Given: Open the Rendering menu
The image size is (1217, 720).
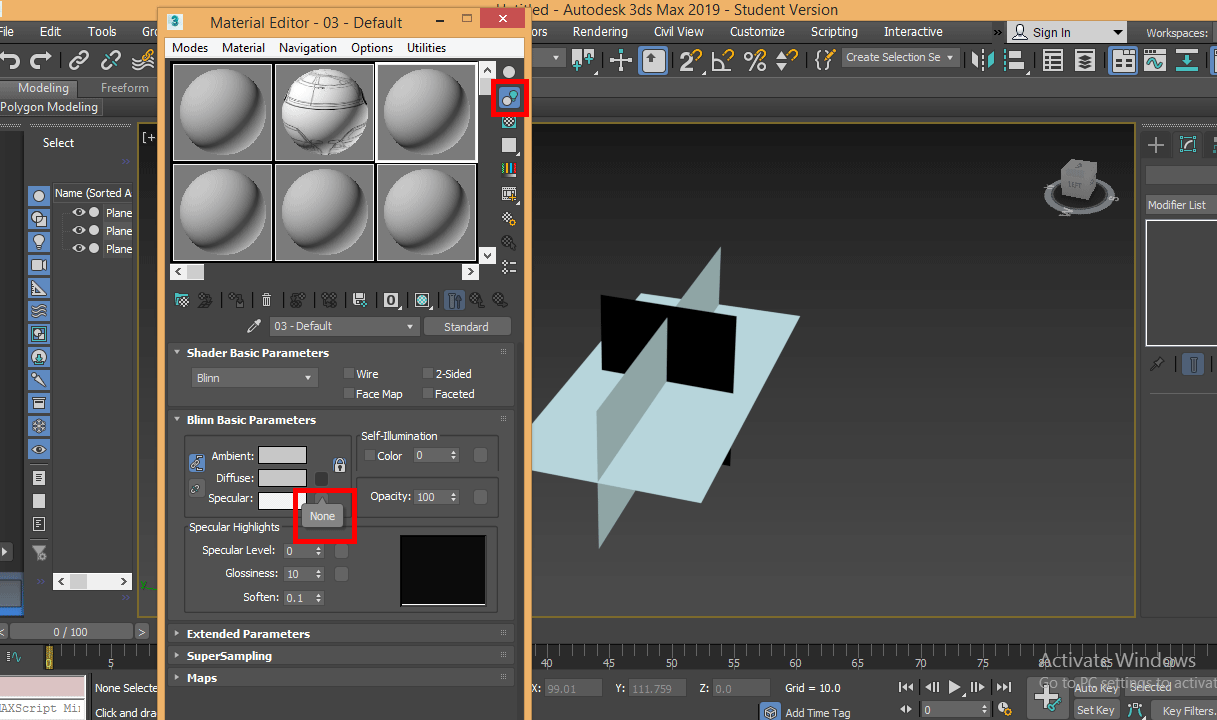Looking at the screenshot, I should (x=600, y=32).
